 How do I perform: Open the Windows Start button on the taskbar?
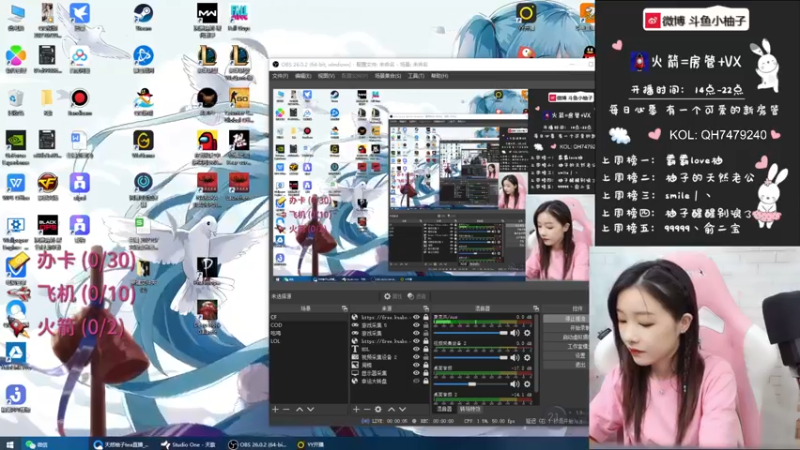(10, 444)
